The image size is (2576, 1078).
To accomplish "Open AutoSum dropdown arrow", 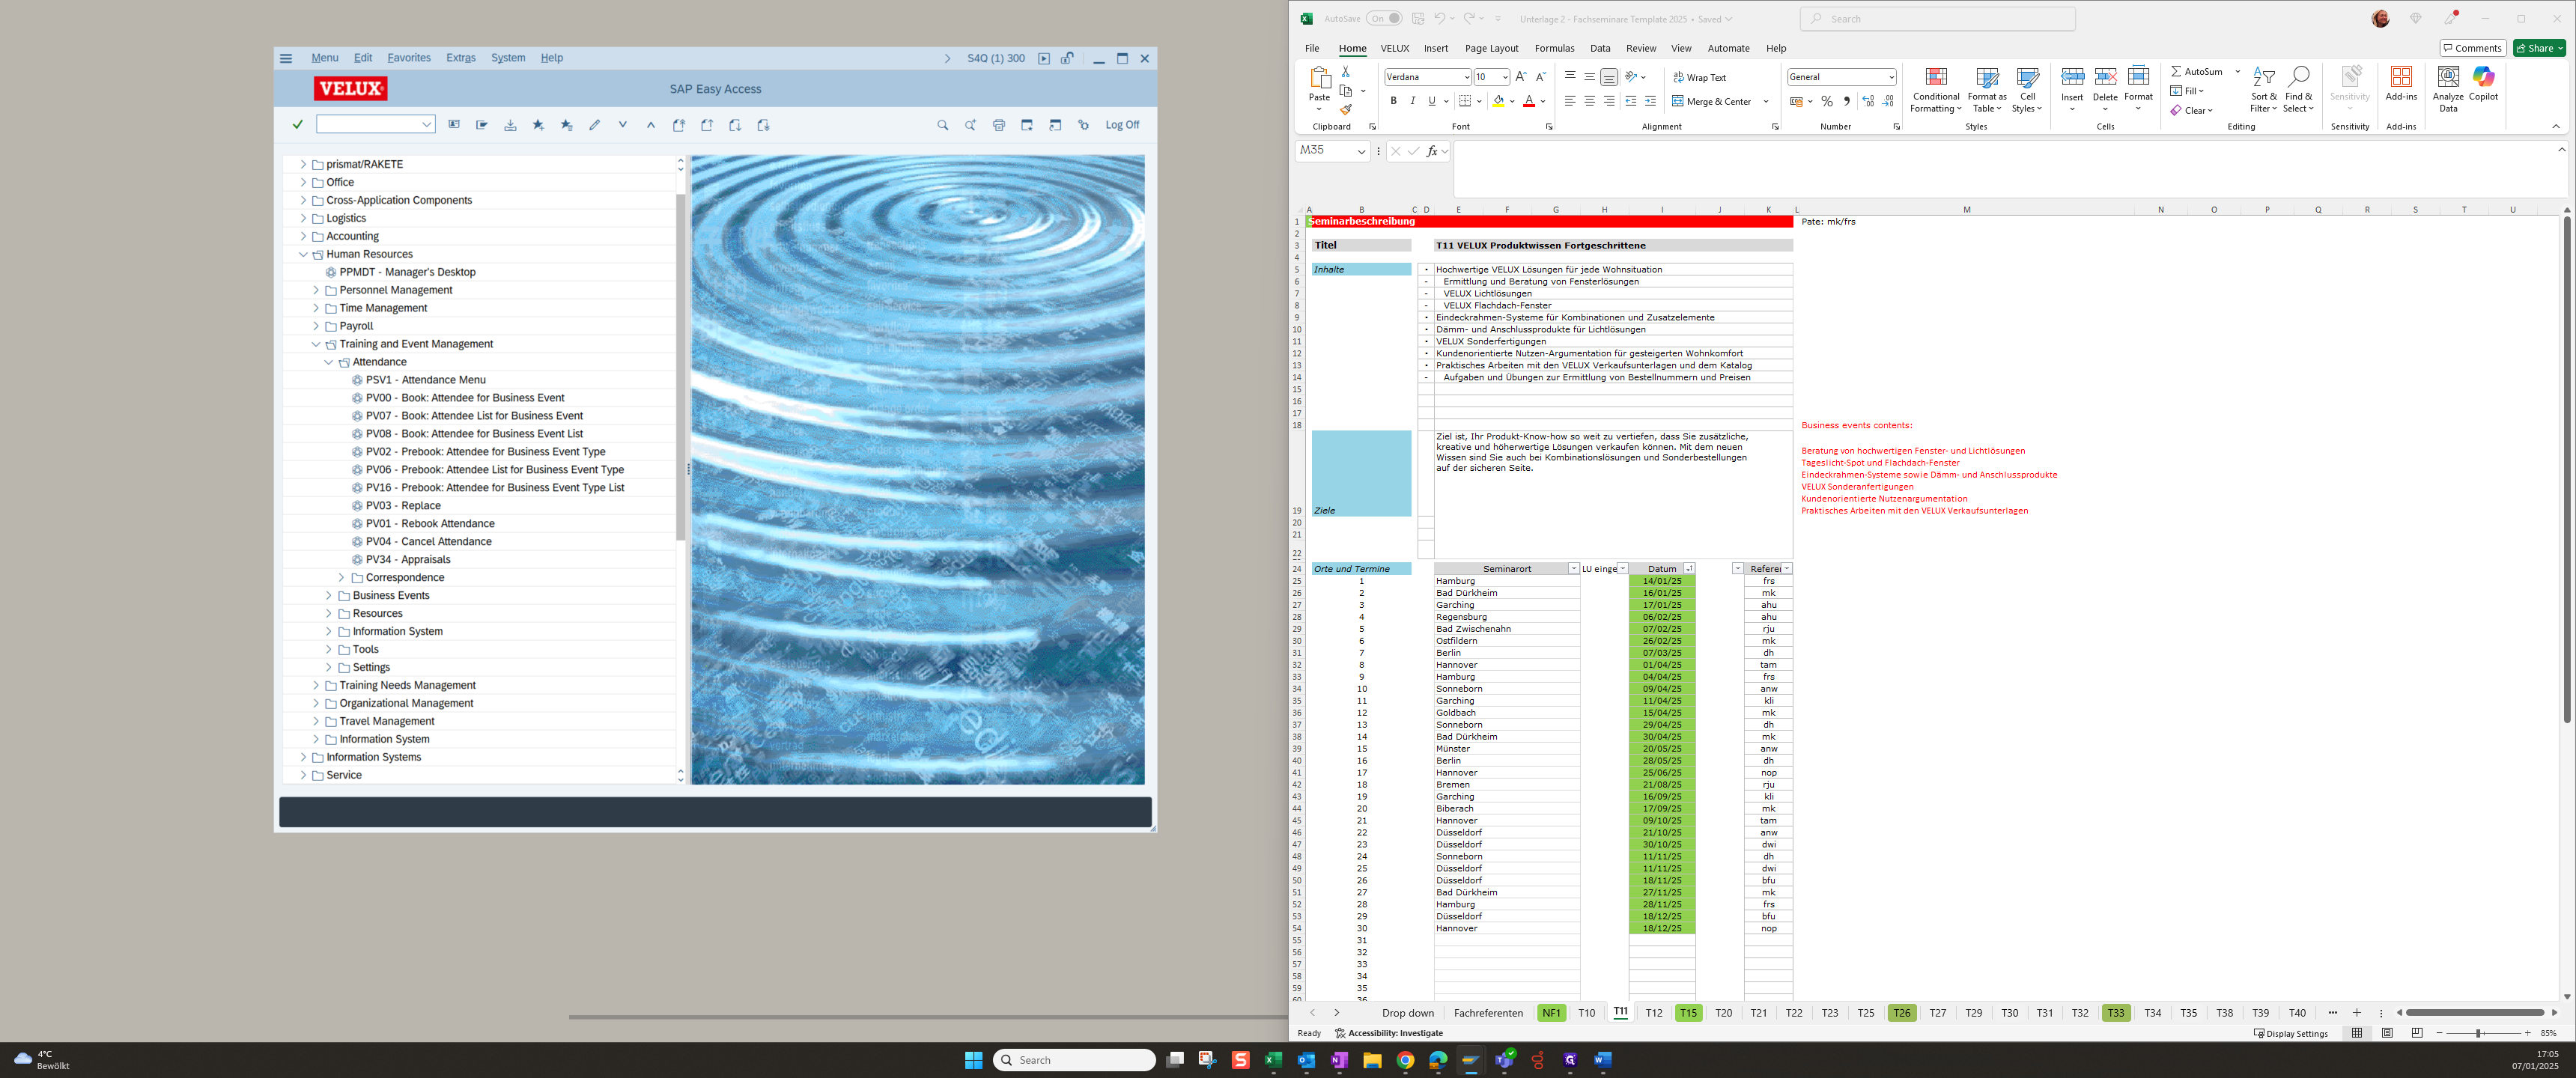I will coord(2237,72).
